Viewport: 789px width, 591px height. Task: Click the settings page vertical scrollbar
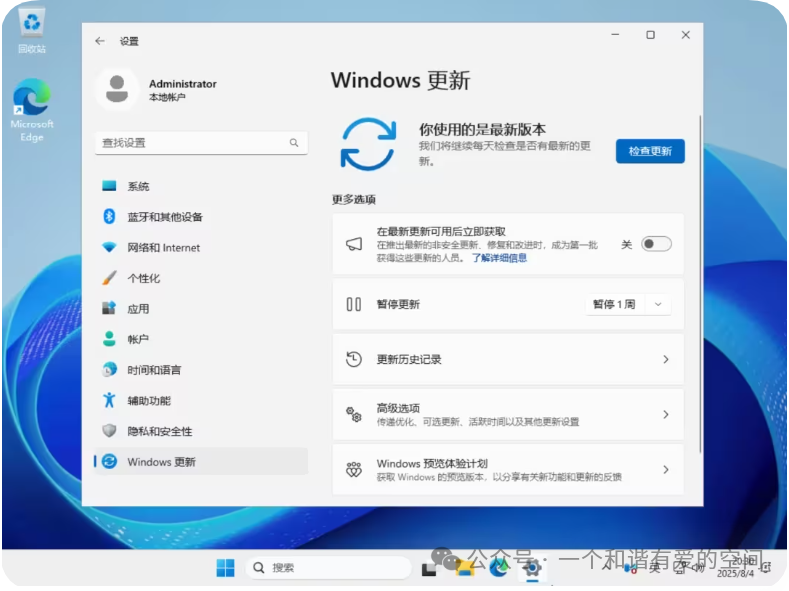coord(700,280)
